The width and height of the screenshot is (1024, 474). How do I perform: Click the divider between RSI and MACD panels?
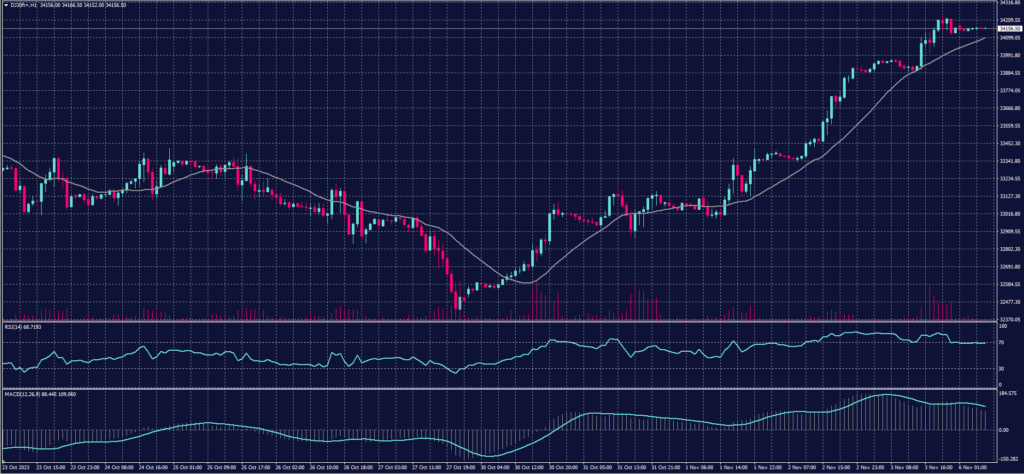point(500,388)
